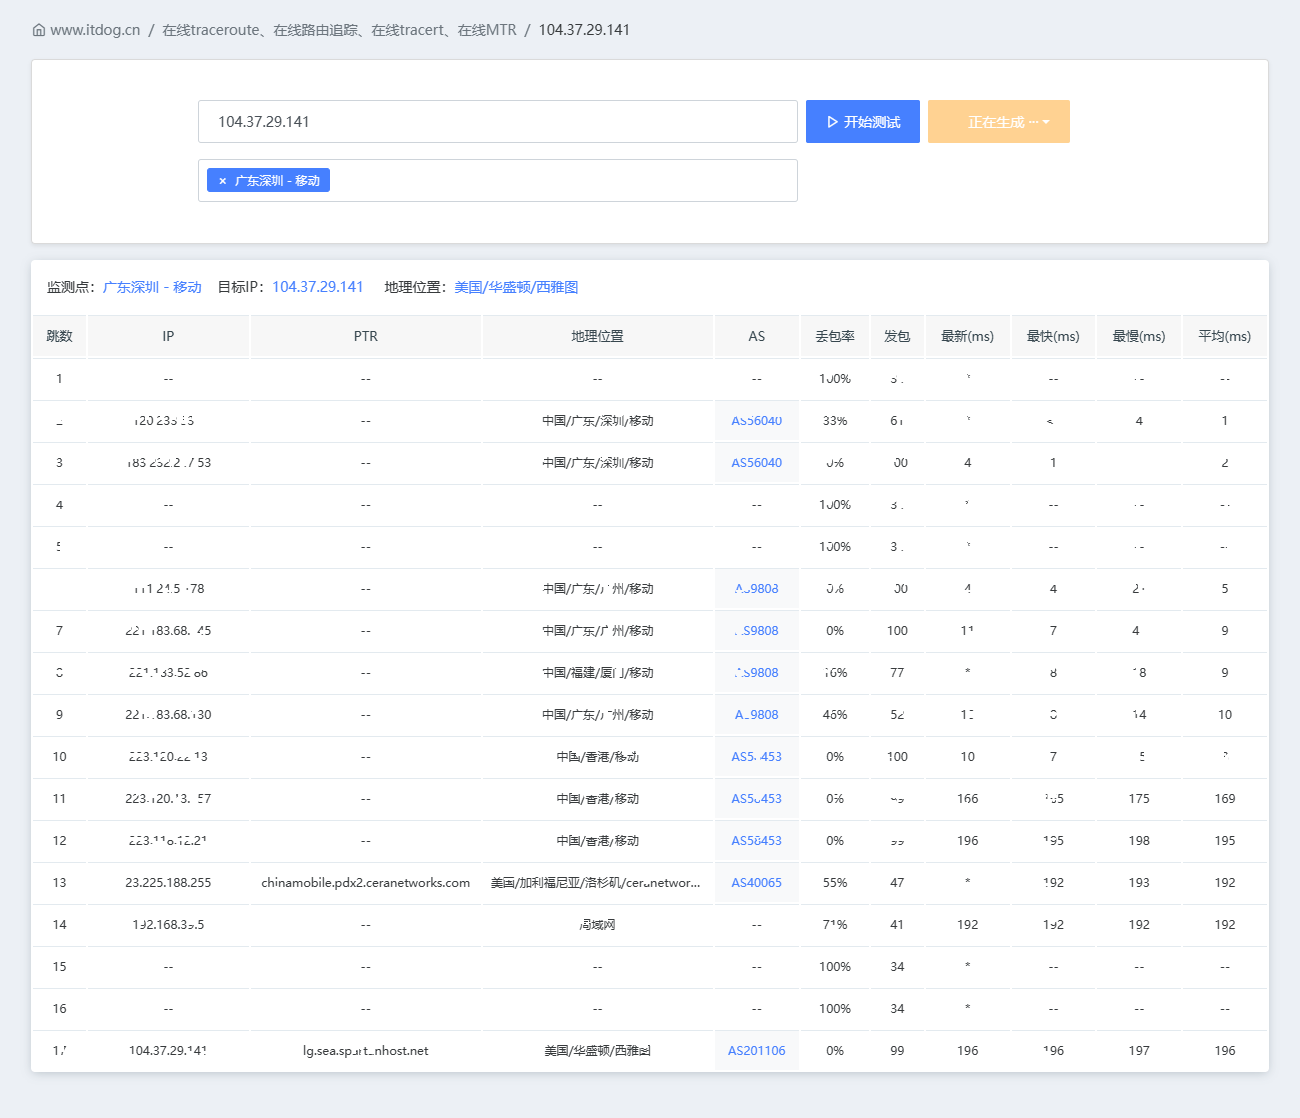The image size is (1300, 1118).
Task: Remove the 广东深圳 - 移动 node tag
Action: tap(222, 181)
